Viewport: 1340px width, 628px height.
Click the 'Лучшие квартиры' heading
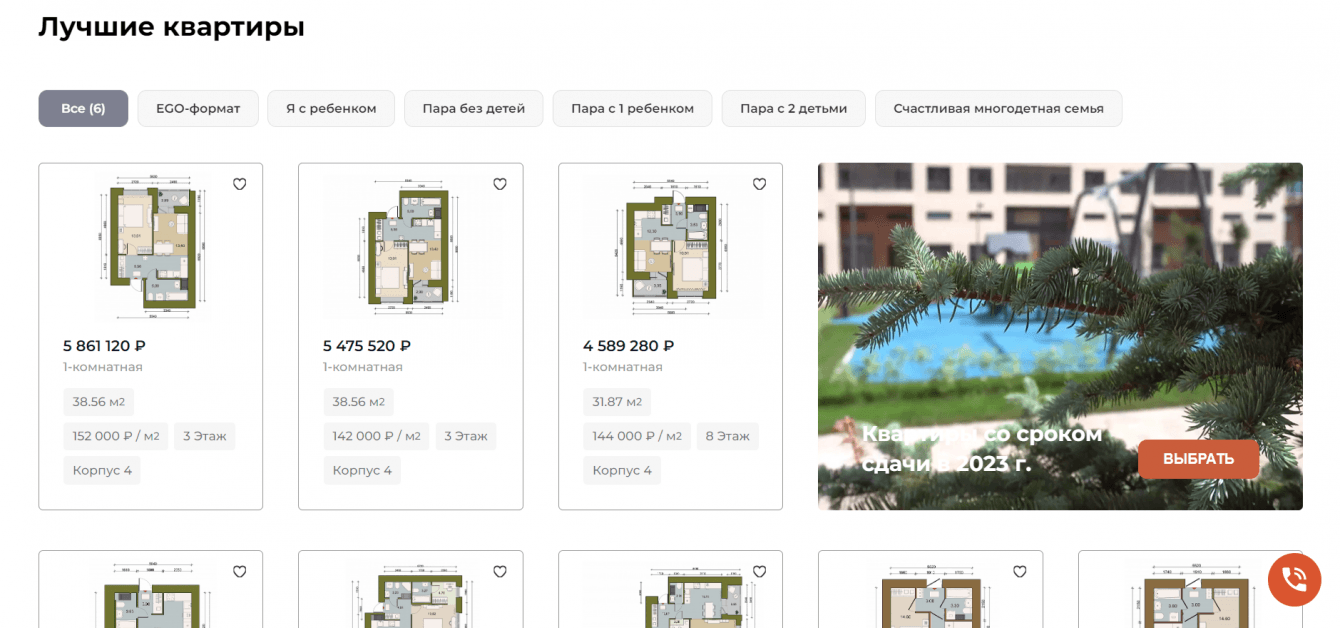[x=171, y=27]
